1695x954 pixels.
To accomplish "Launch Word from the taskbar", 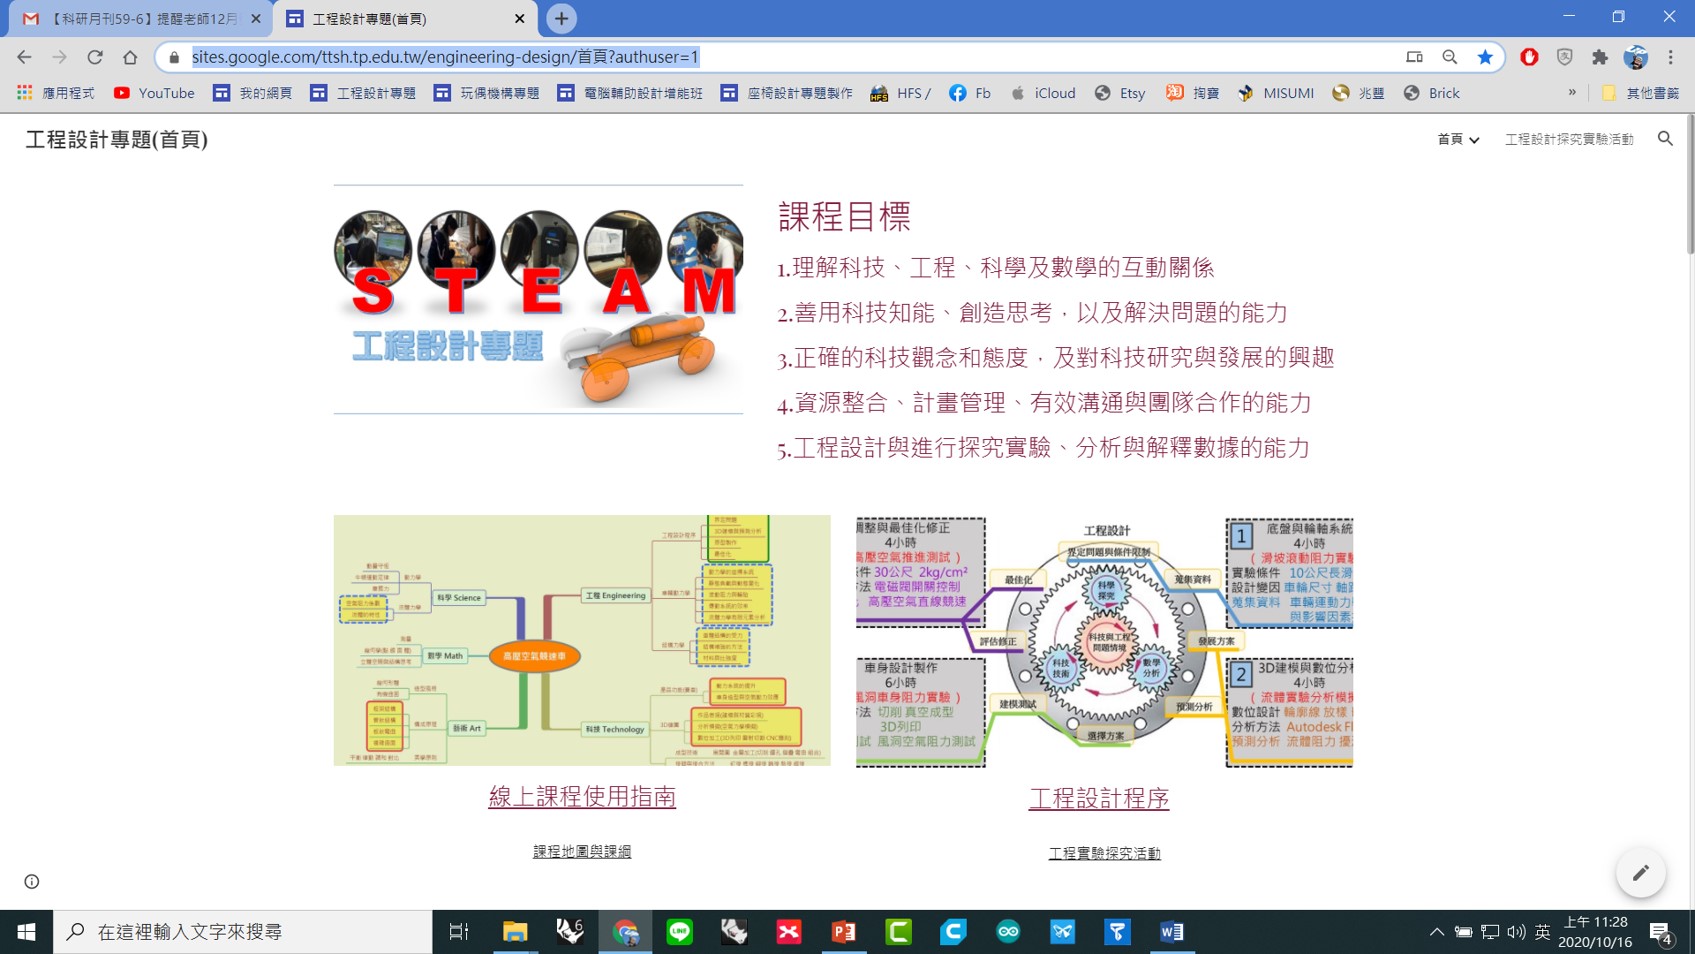I will tap(1171, 931).
